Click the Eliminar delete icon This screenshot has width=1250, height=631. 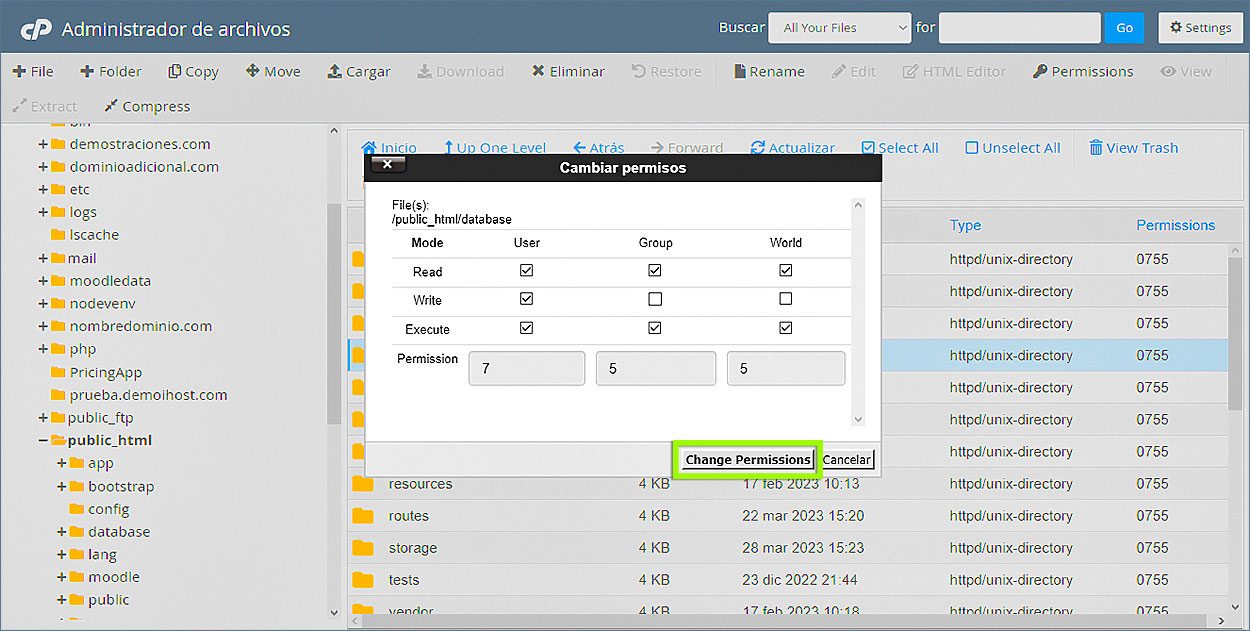(x=539, y=71)
